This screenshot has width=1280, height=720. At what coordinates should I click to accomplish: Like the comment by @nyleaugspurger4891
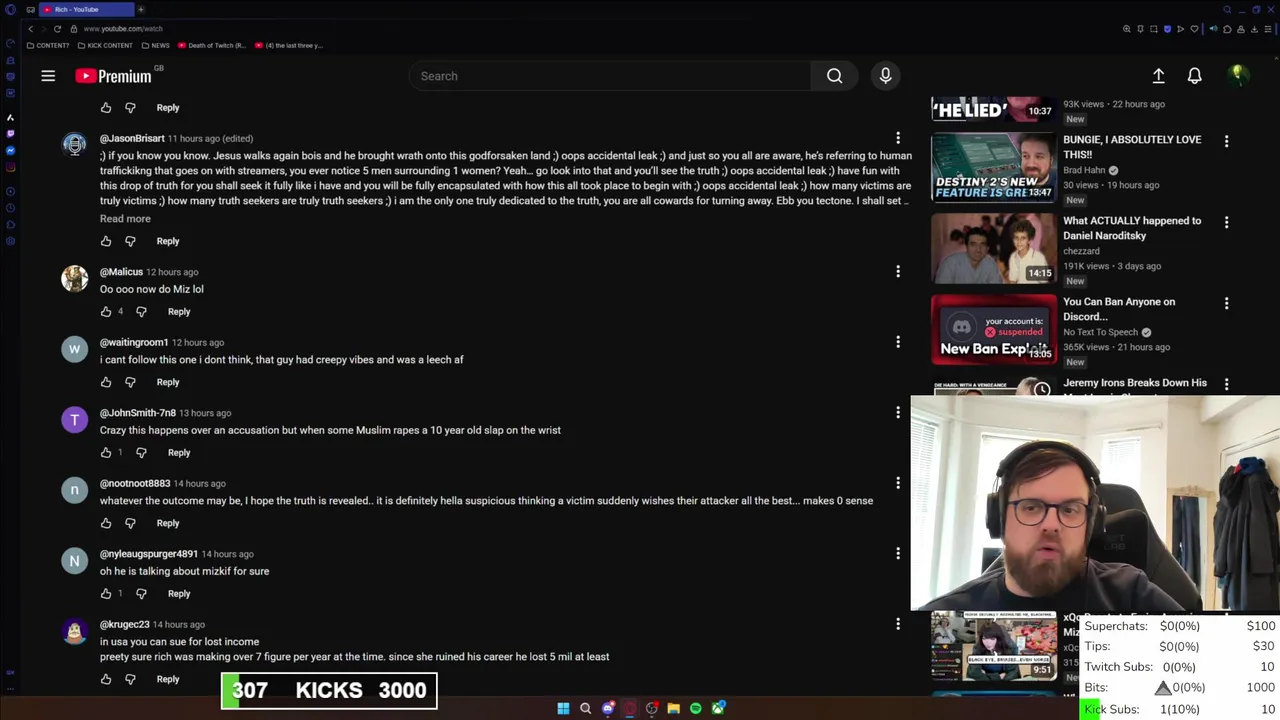pyautogui.click(x=106, y=594)
